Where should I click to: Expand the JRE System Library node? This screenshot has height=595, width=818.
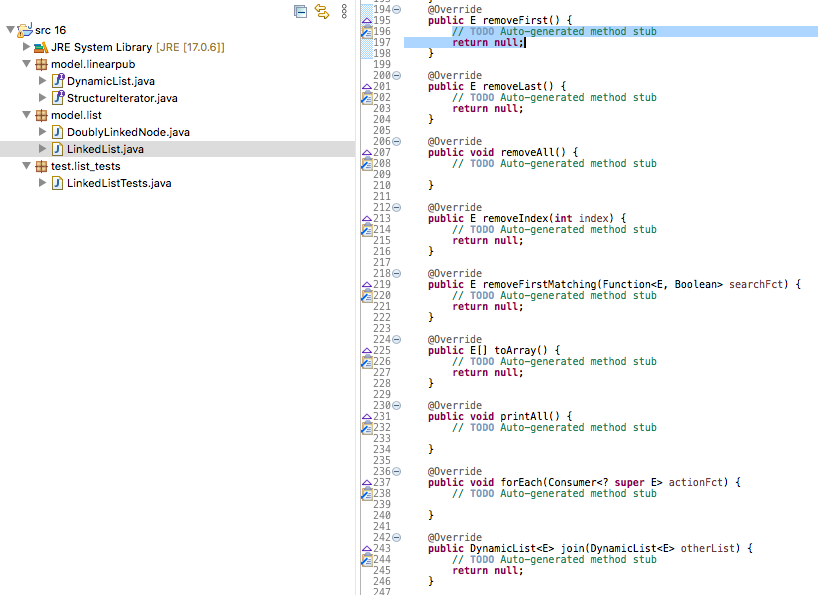26,46
